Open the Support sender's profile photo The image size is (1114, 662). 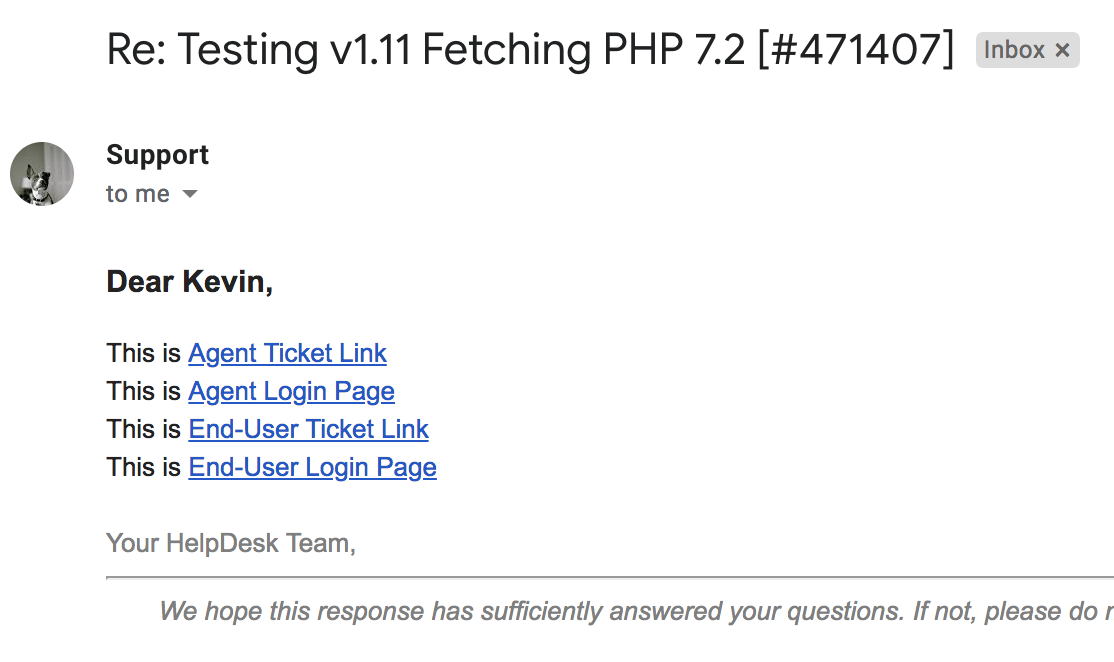pos(42,174)
